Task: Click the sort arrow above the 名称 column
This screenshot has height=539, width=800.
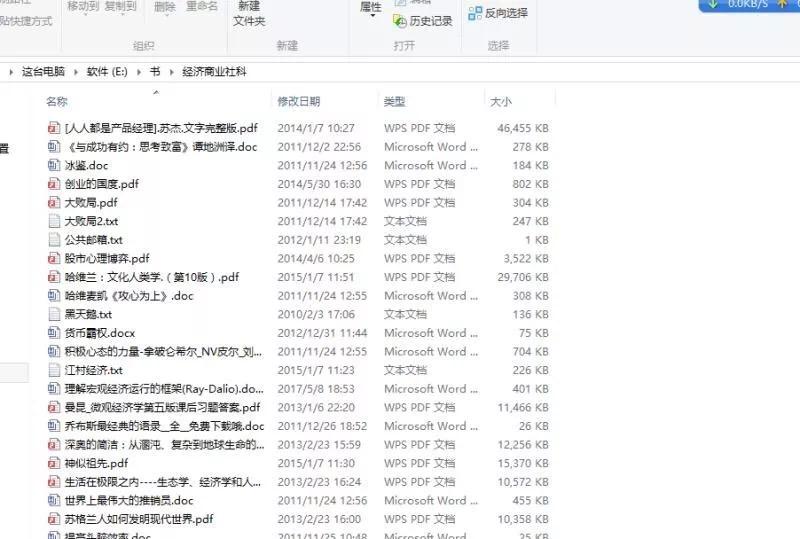Action: (x=156, y=92)
